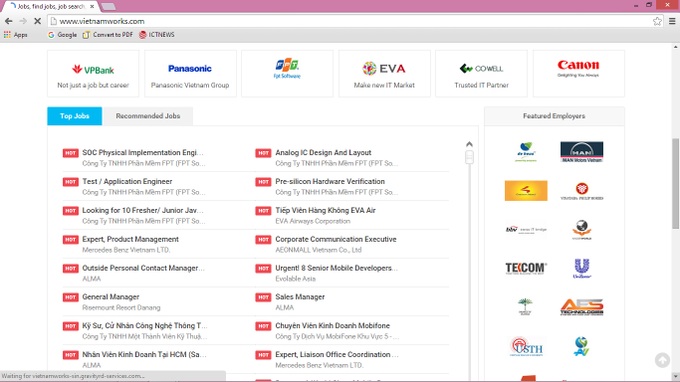Click the browser back arrow
This screenshot has width=680, height=382.
pos(9,21)
